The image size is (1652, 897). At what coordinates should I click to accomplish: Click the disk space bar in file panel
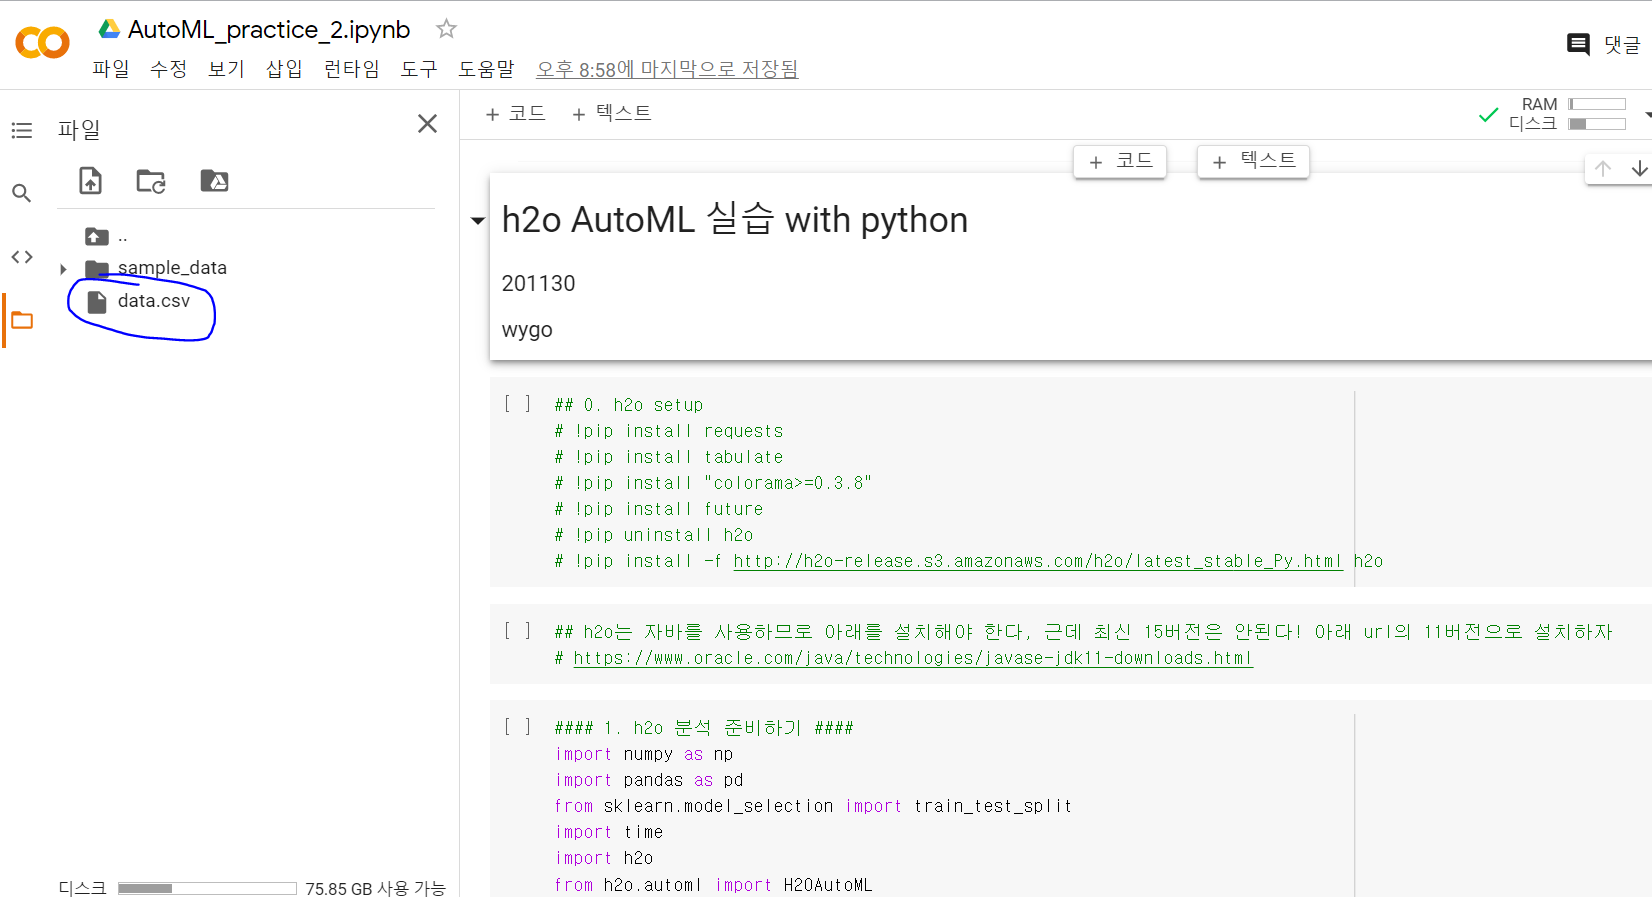207,888
